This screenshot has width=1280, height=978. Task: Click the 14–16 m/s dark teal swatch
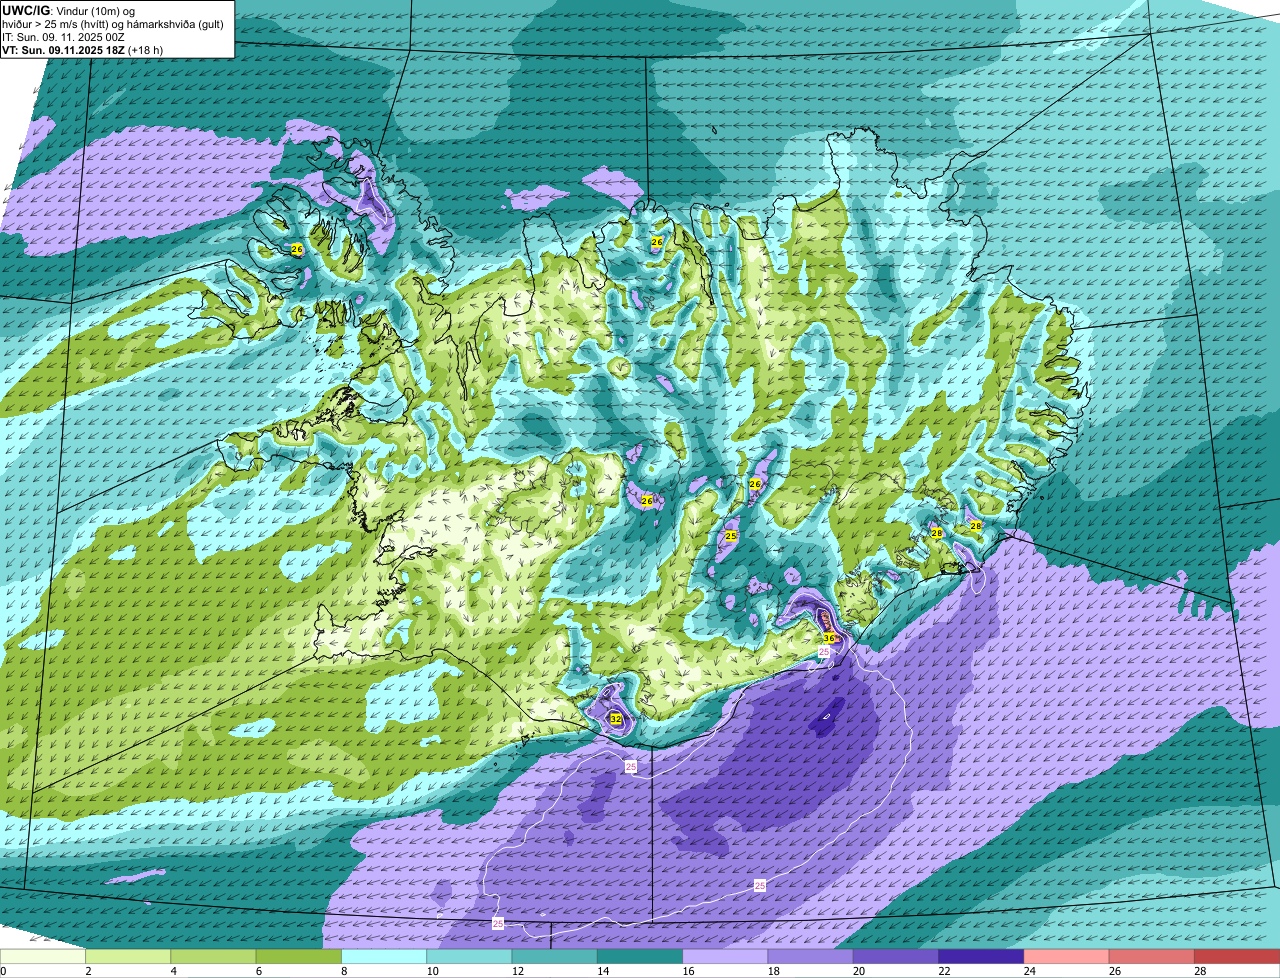[x=640, y=956]
